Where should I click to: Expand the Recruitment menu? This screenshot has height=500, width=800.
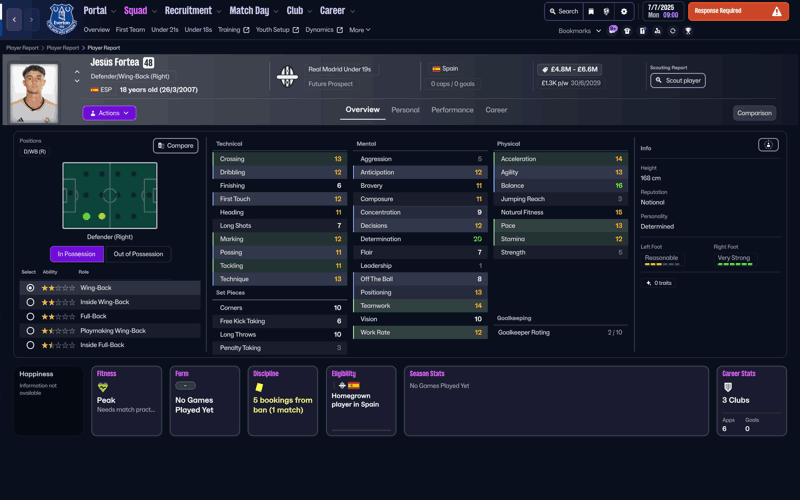point(192,11)
